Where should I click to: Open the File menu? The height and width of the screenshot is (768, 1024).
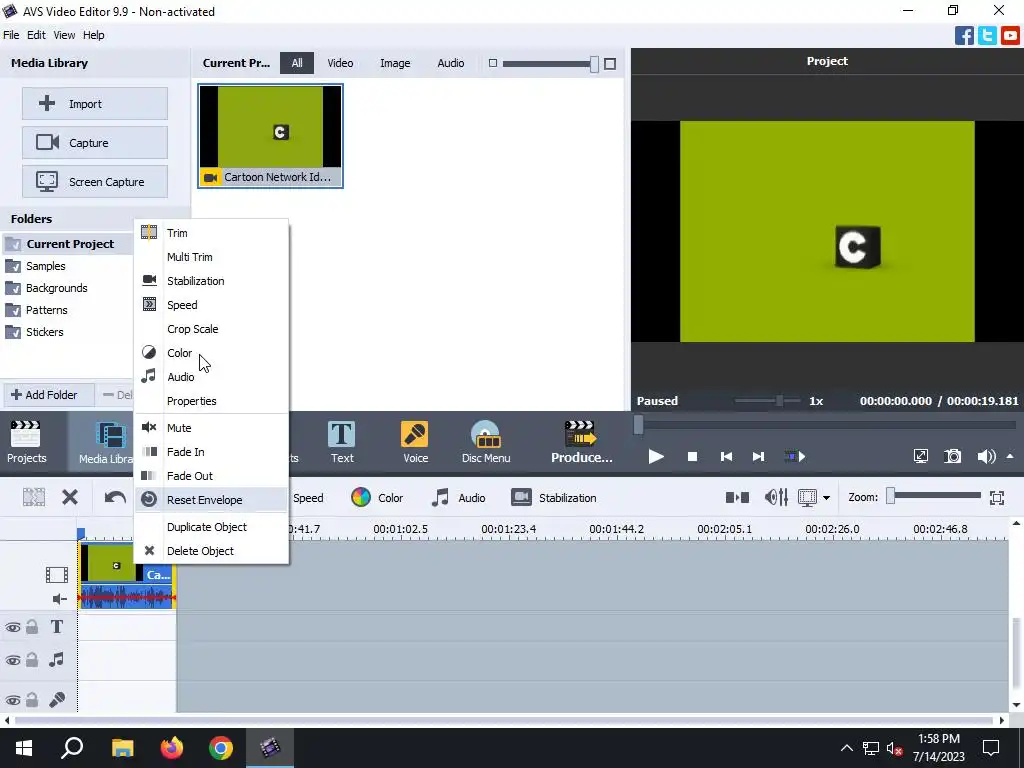(11, 35)
